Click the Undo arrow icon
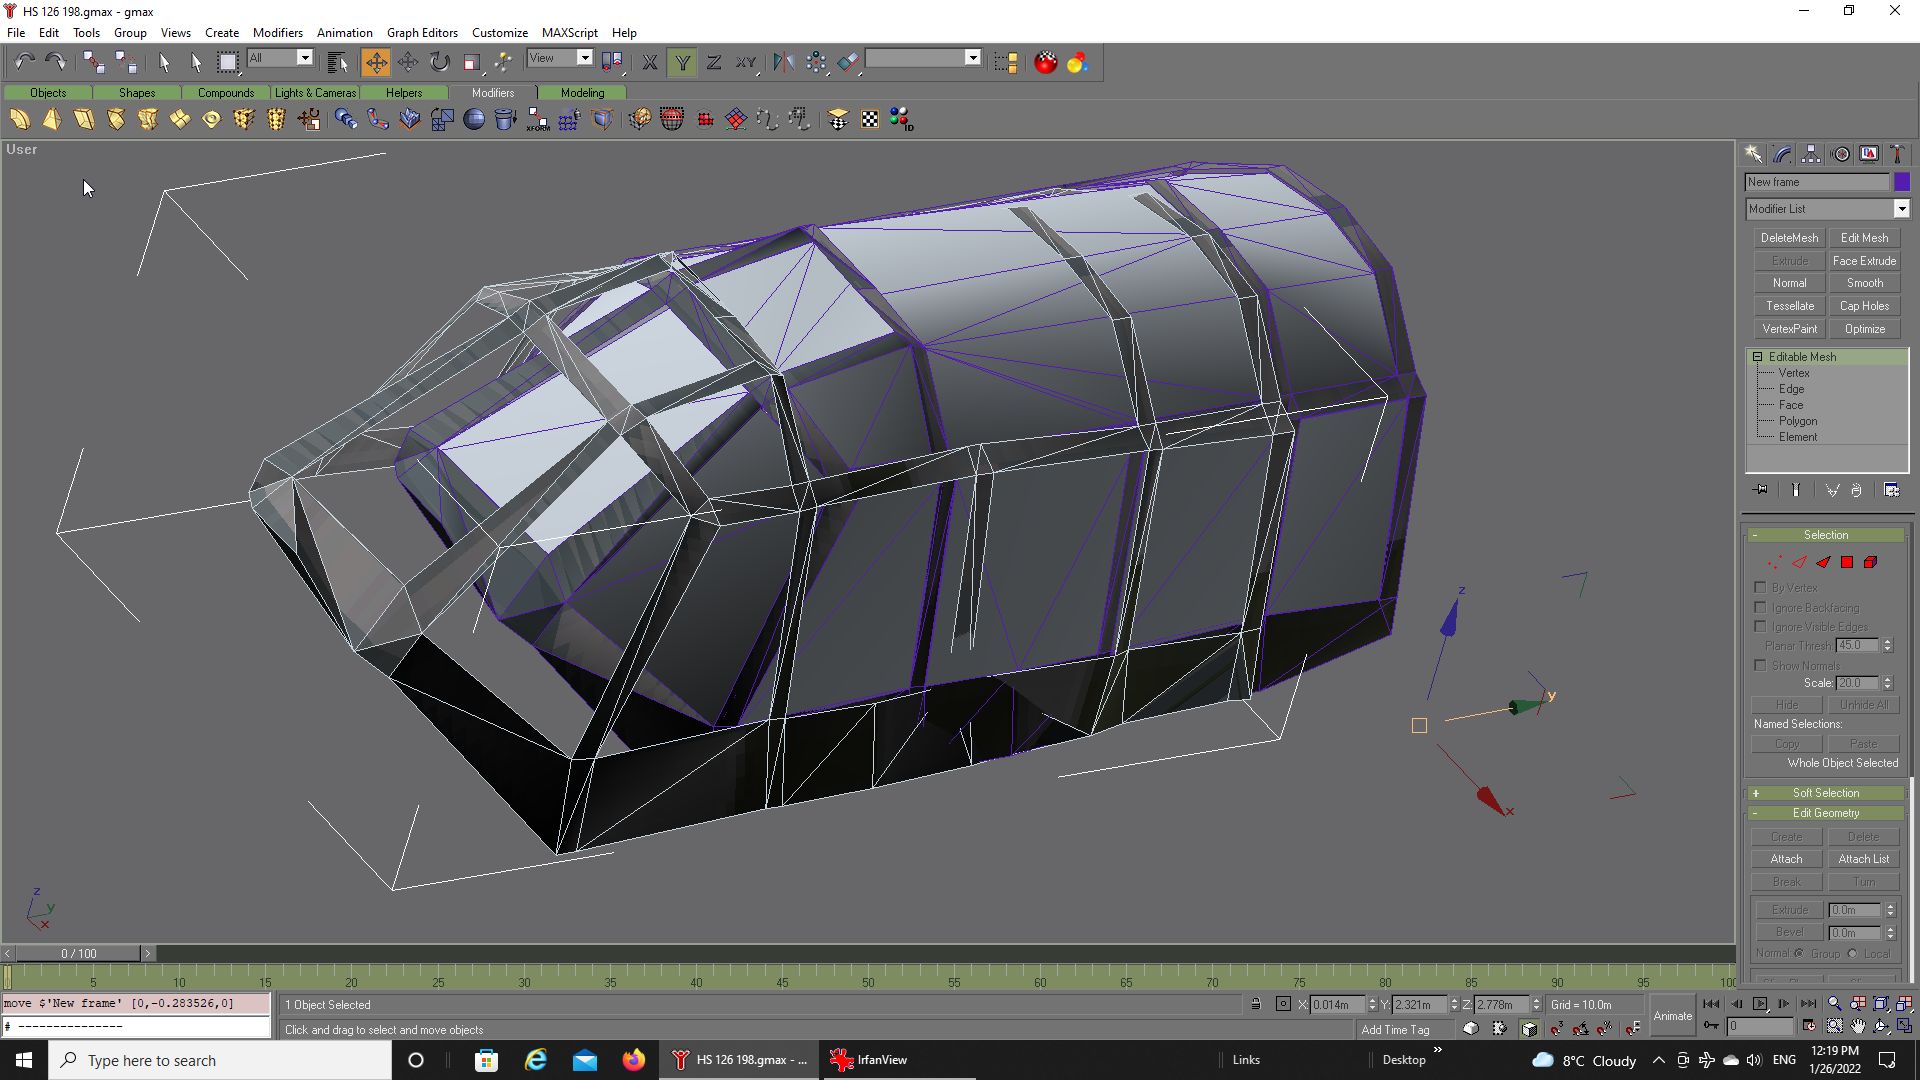Screen dimensions: 1920x1080 tap(24, 62)
